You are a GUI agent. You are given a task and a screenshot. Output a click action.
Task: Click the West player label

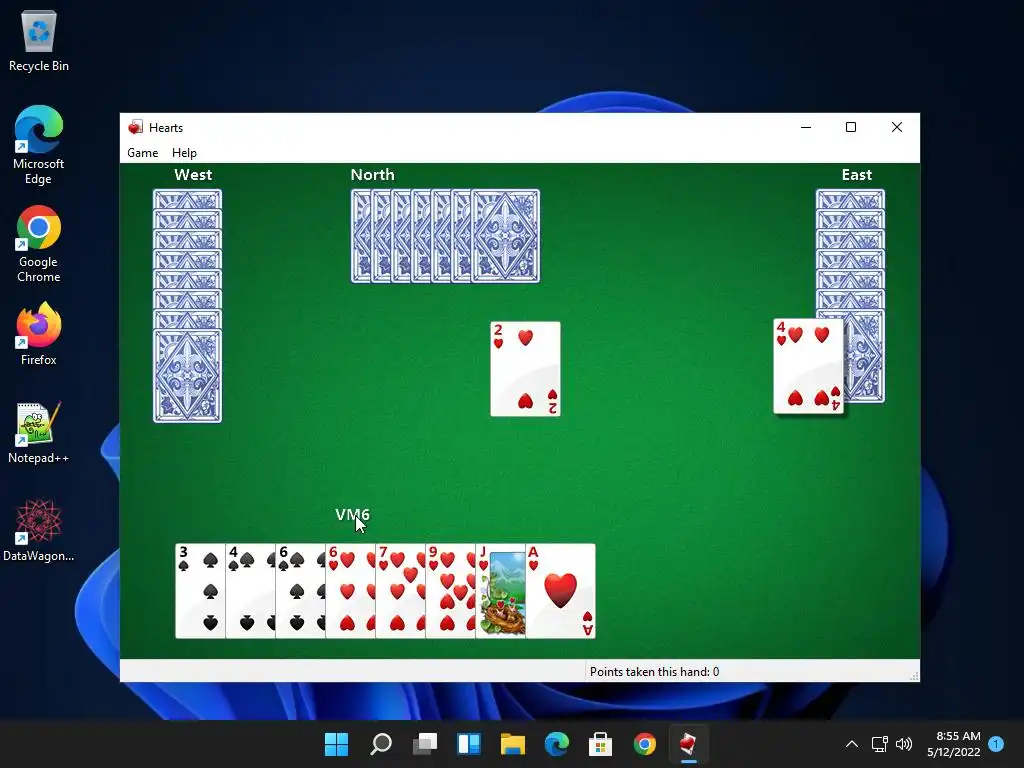(193, 174)
